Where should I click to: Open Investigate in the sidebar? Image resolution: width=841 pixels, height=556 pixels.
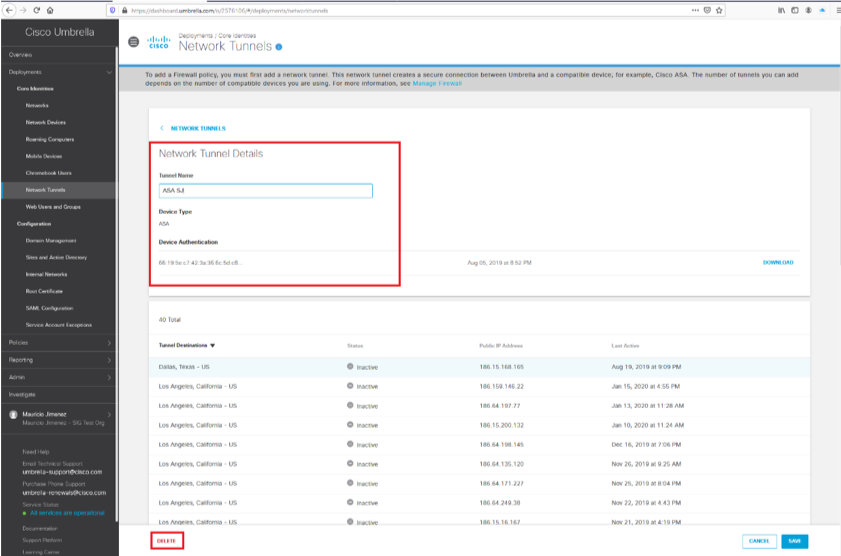pos(22,395)
